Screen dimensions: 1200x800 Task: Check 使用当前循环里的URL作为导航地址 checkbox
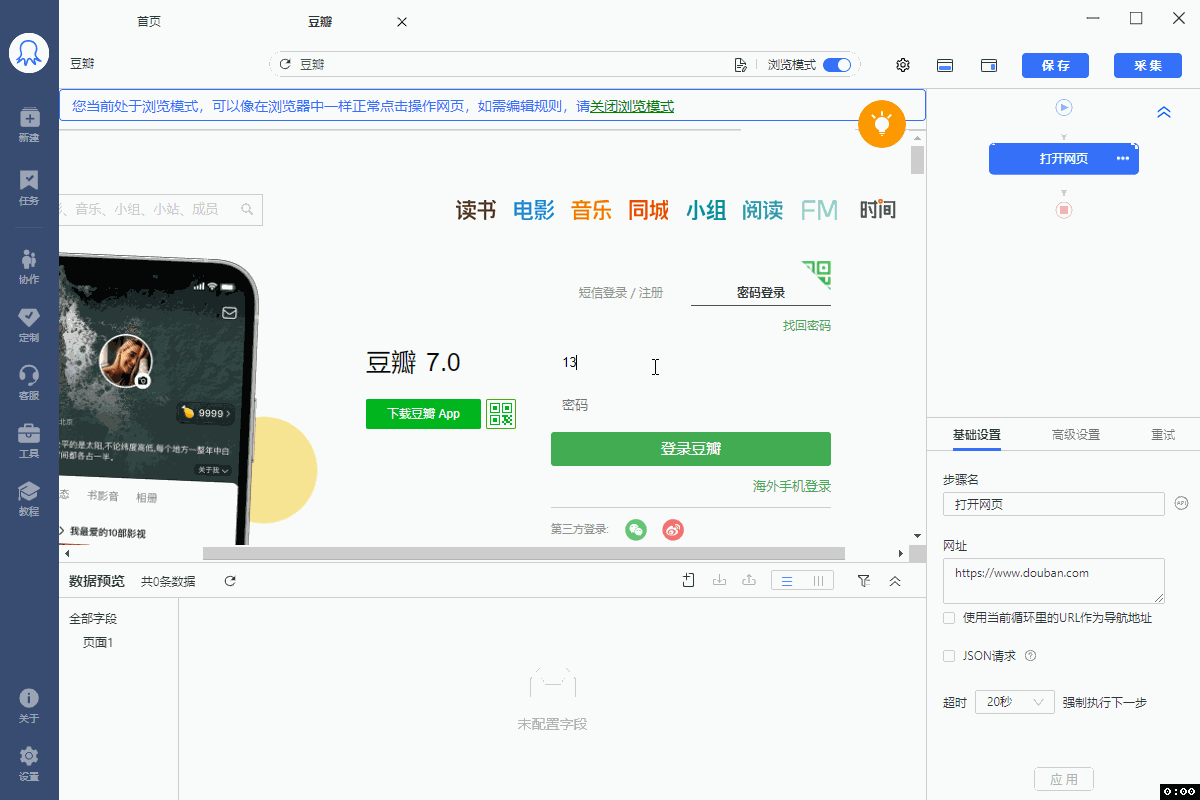[x=949, y=618]
